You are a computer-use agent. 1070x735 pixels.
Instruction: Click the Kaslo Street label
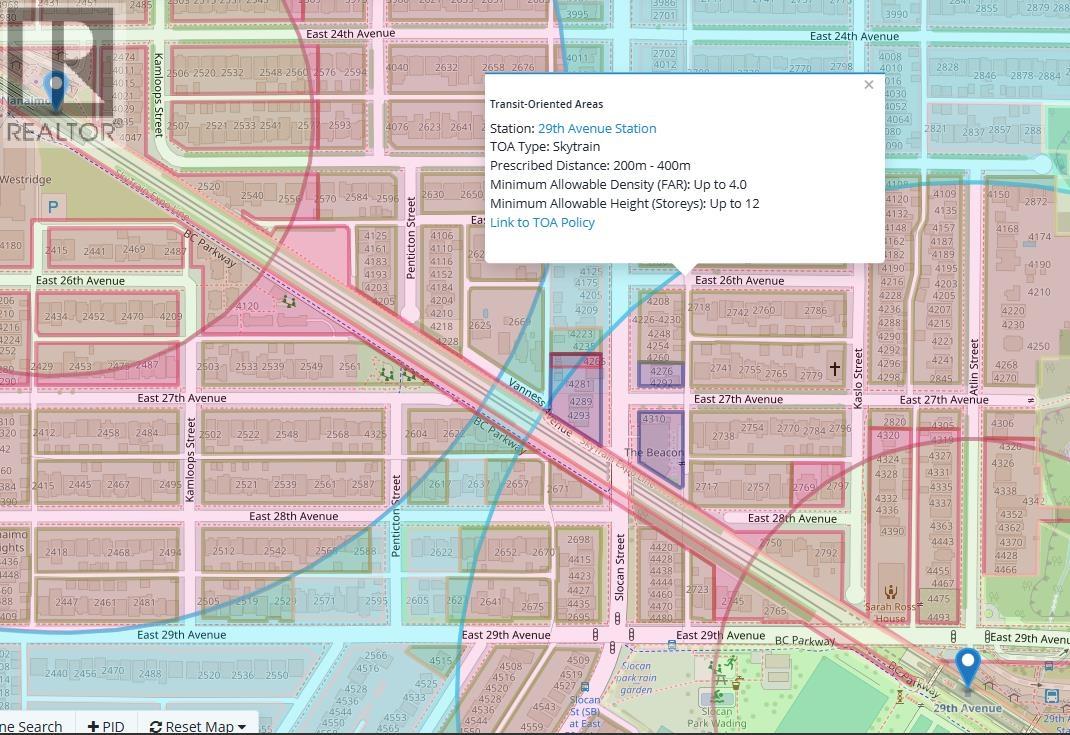pos(858,379)
